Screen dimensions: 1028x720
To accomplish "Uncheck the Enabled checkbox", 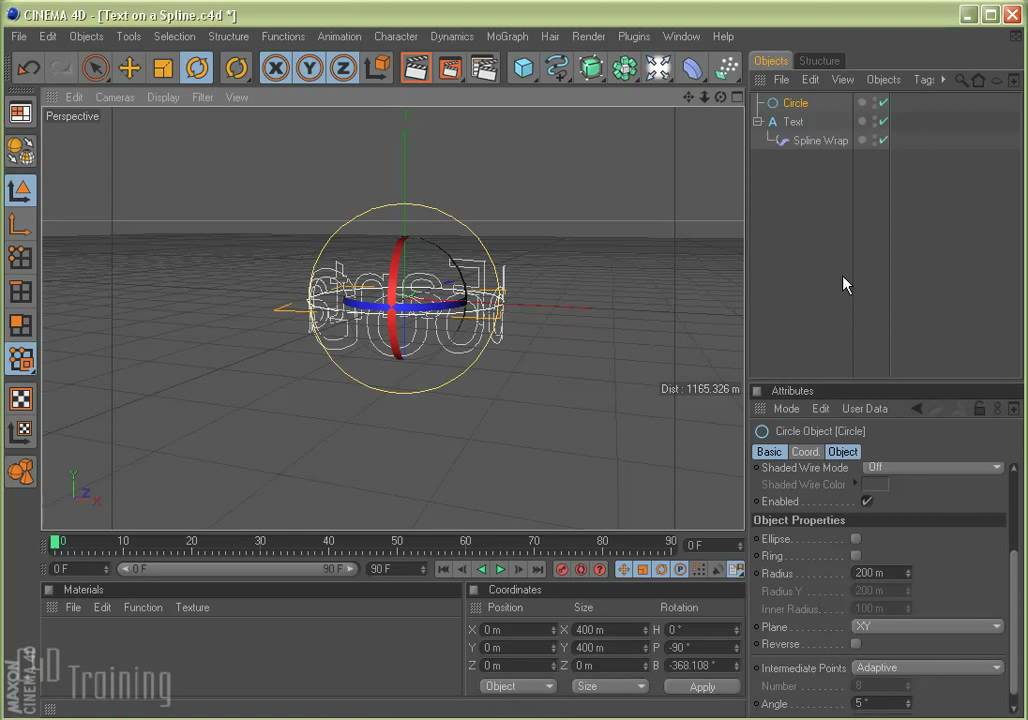I will 867,501.
